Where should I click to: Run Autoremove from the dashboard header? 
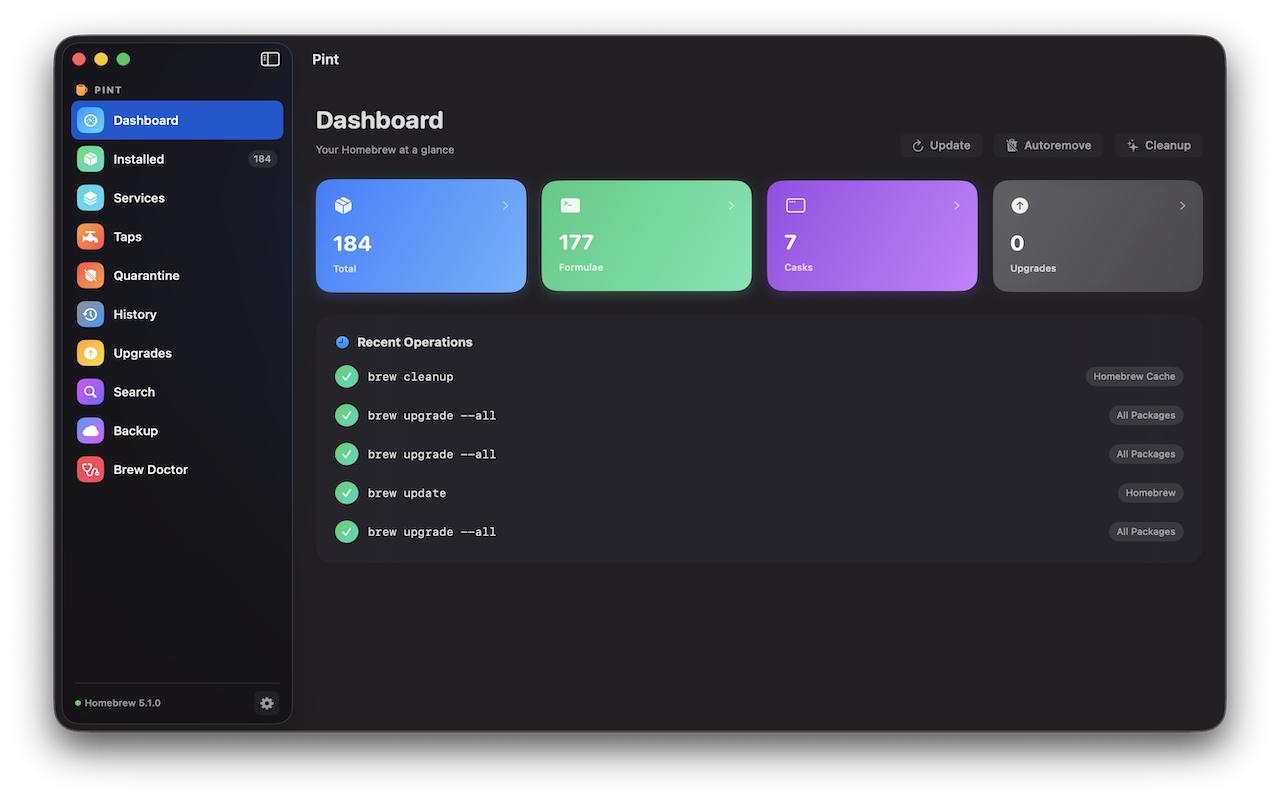(x=1048, y=145)
